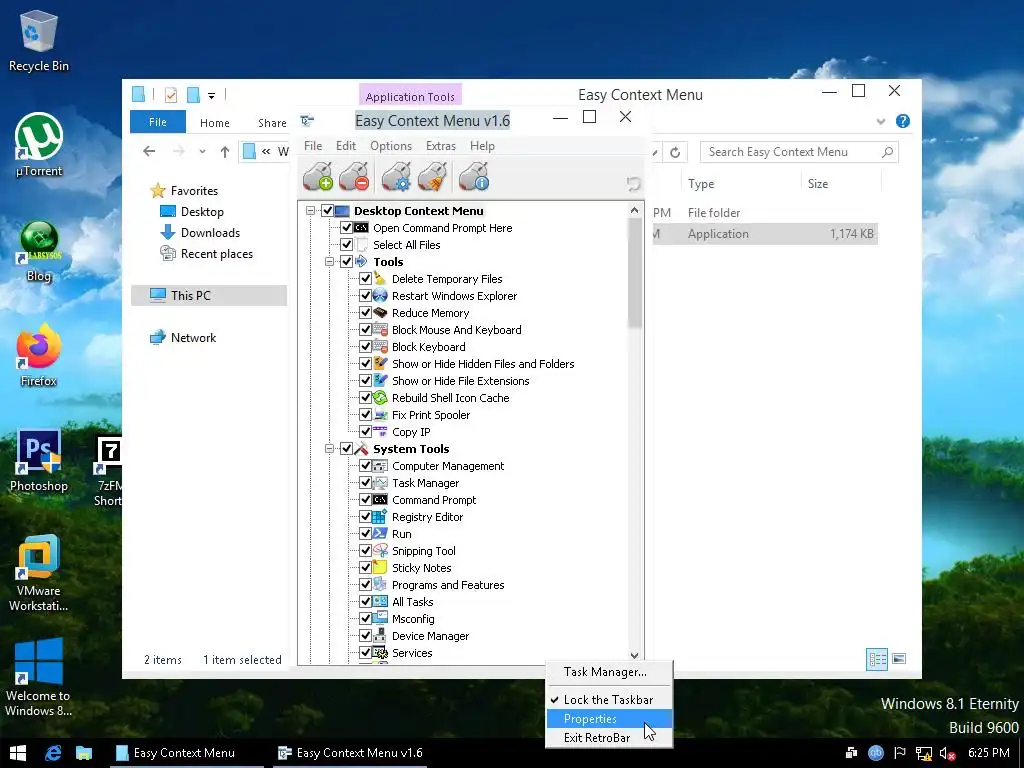Click the network warning tray icon
The height and width of the screenshot is (768, 1024).
[923, 753]
